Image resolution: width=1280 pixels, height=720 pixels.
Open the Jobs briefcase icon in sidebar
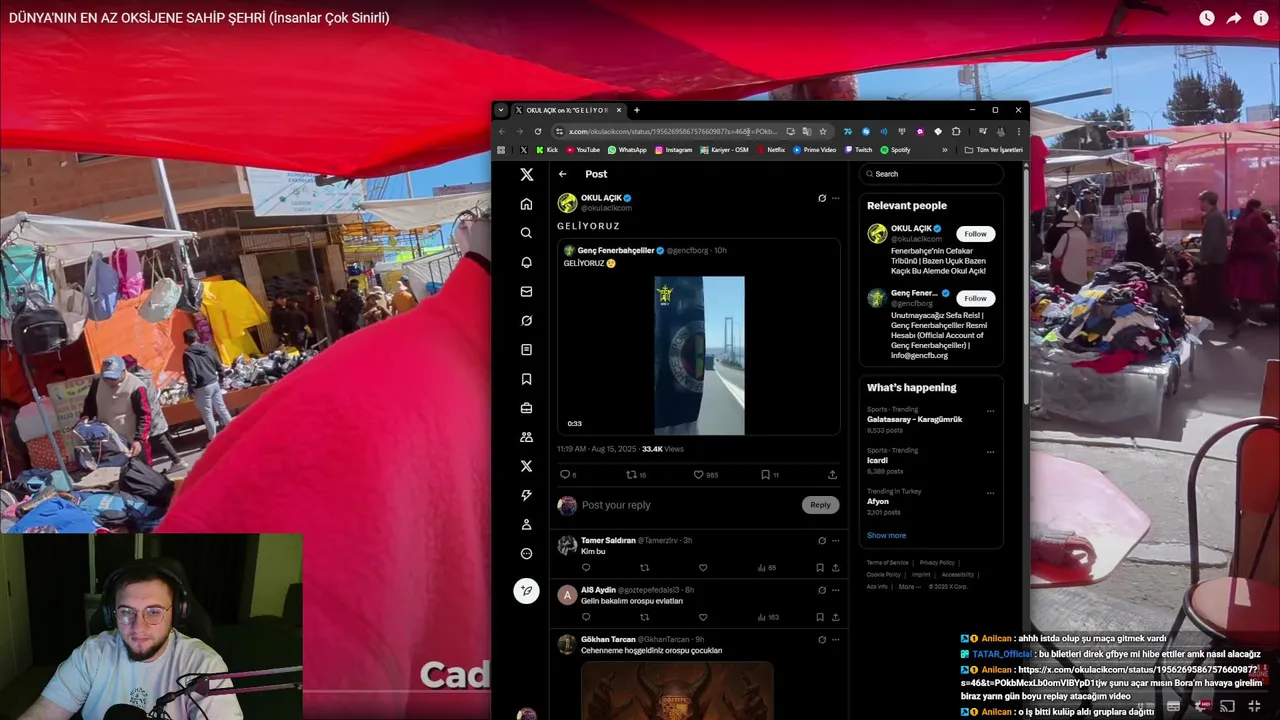coord(526,408)
